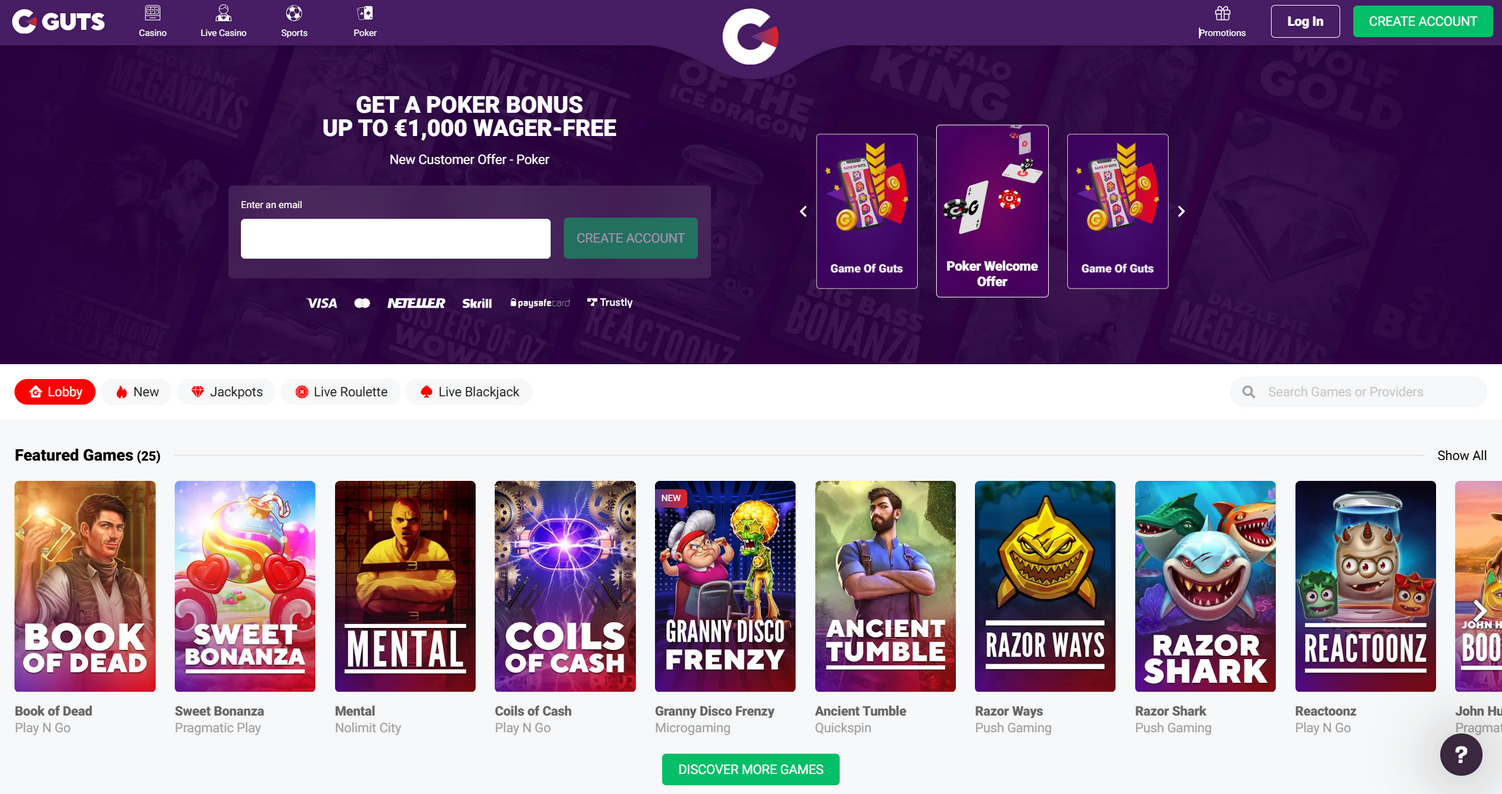Select the Lobby filter tab
Viewport: 1502px width, 794px height.
pos(55,392)
